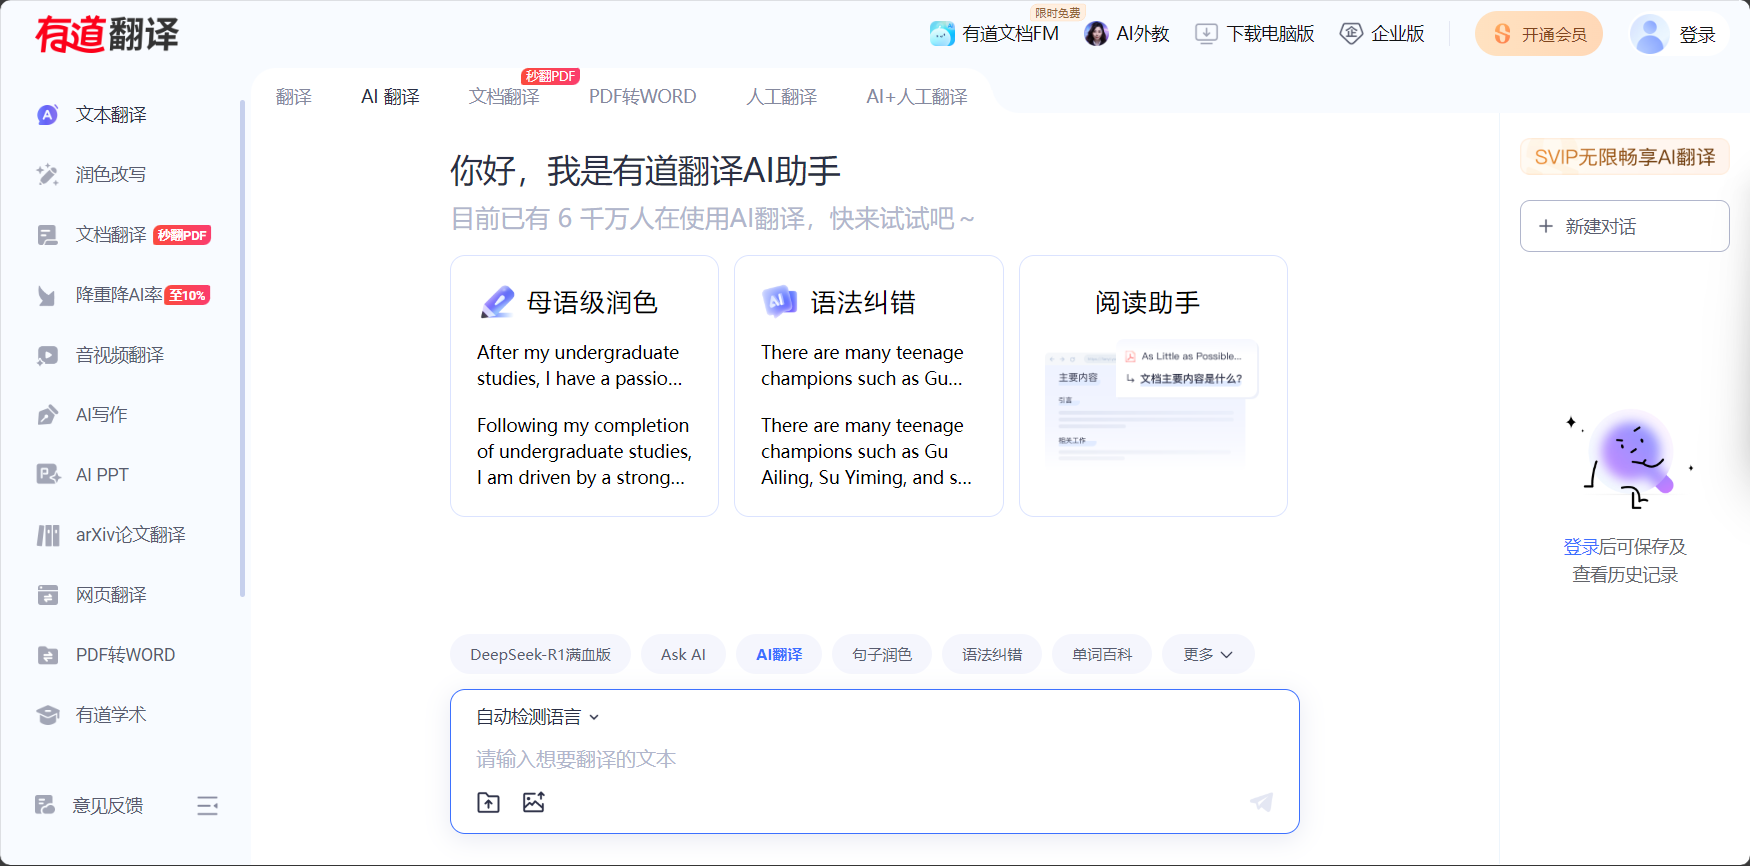This screenshot has height=866, width=1750.
Task: Click 母语级润色 pen icon
Action: tap(497, 302)
